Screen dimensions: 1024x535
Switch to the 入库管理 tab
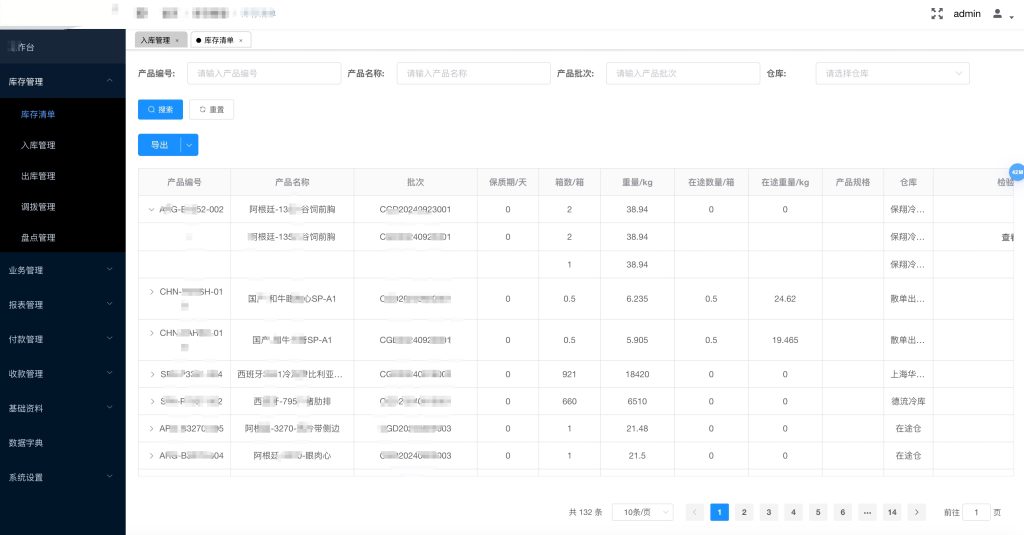pos(155,40)
